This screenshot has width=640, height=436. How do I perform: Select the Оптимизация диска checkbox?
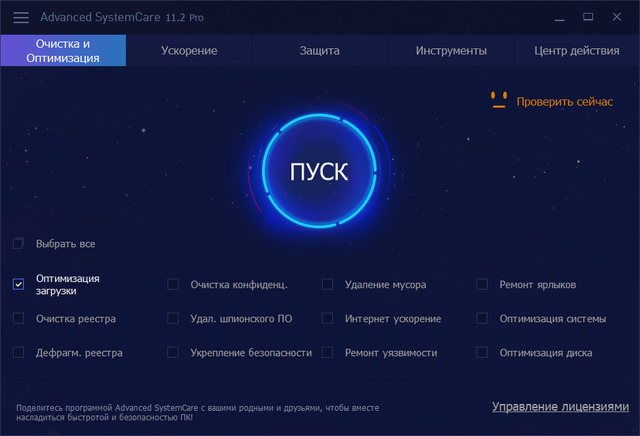[x=482, y=353]
